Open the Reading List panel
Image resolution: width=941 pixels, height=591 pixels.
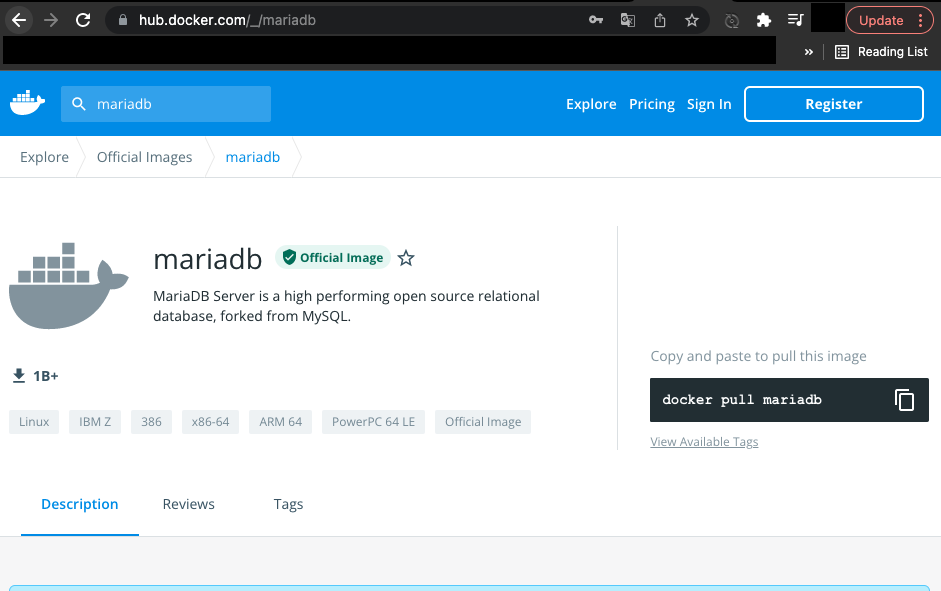coord(881,52)
